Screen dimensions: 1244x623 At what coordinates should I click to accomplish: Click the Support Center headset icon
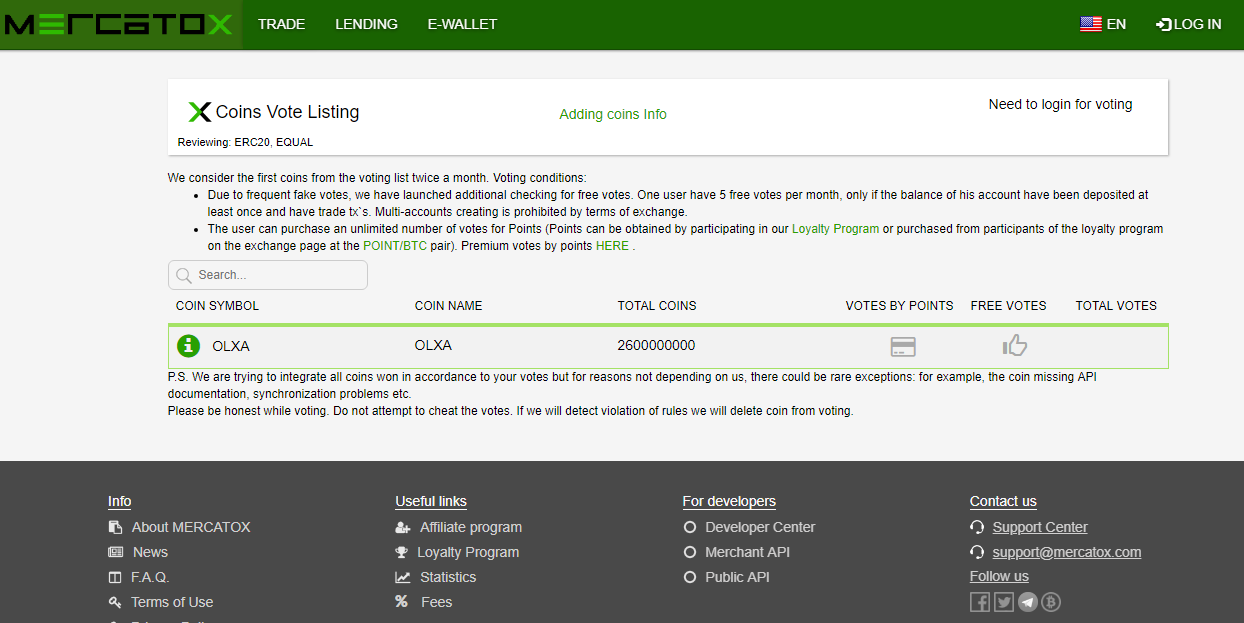tap(977, 527)
